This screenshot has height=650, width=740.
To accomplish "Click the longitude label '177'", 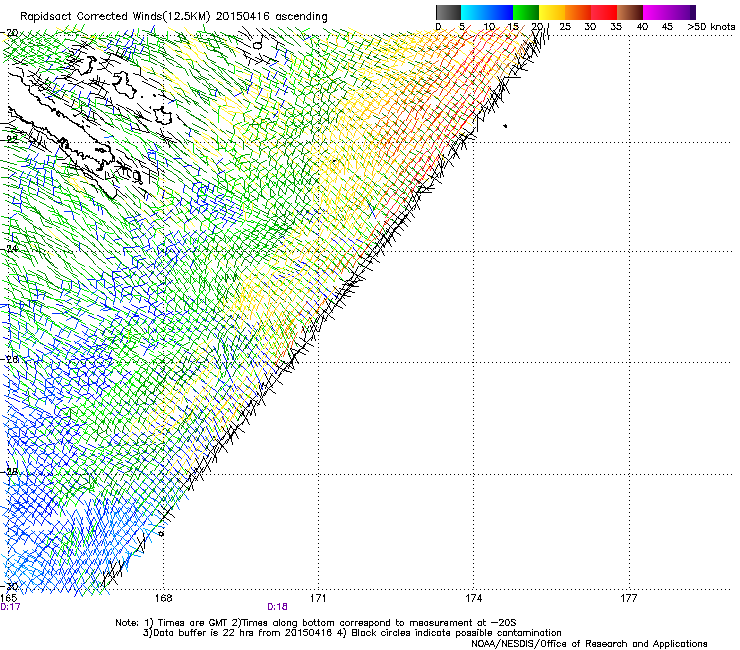I will pos(629,598).
